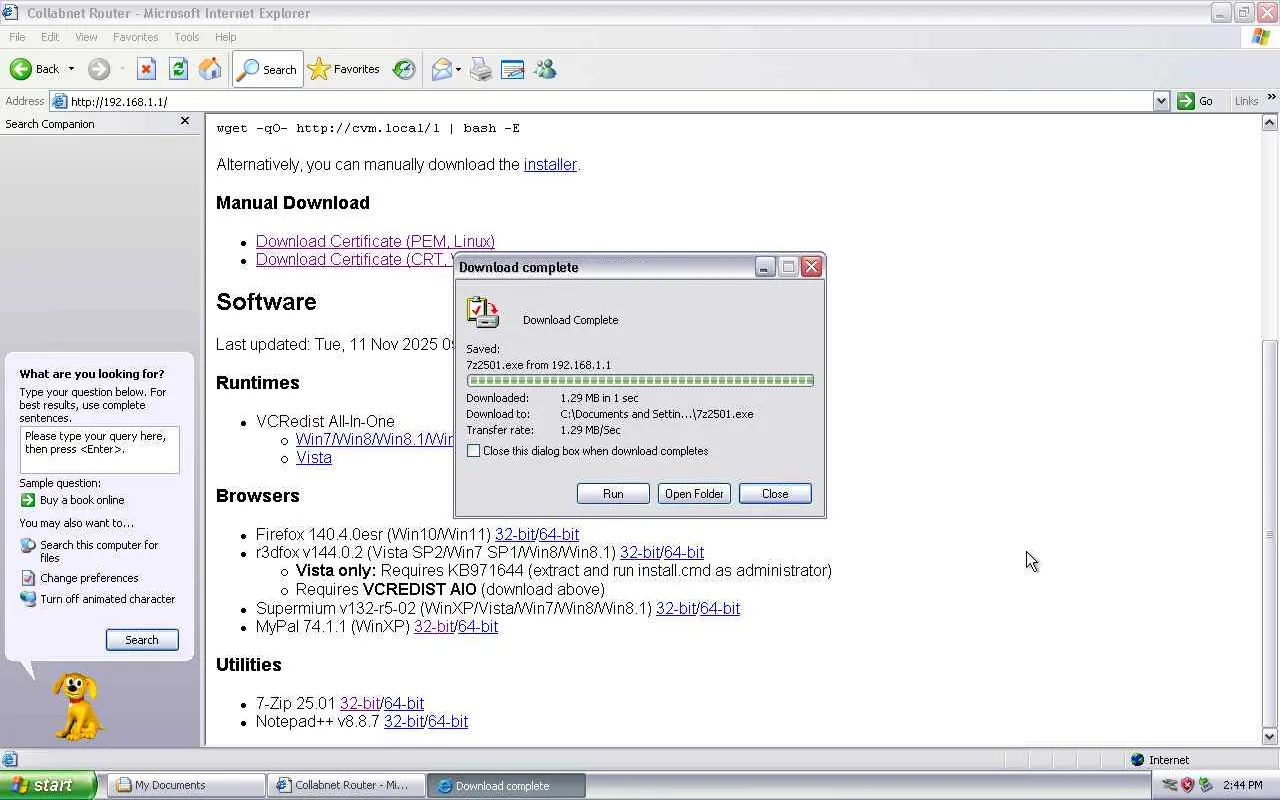Open the Favorites menu

136,37
